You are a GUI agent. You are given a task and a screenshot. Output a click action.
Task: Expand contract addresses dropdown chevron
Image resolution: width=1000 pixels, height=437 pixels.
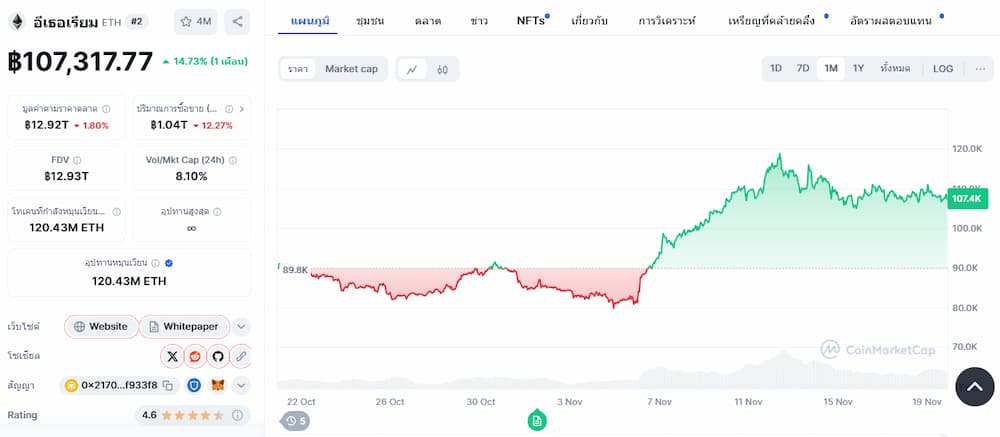tap(240, 385)
